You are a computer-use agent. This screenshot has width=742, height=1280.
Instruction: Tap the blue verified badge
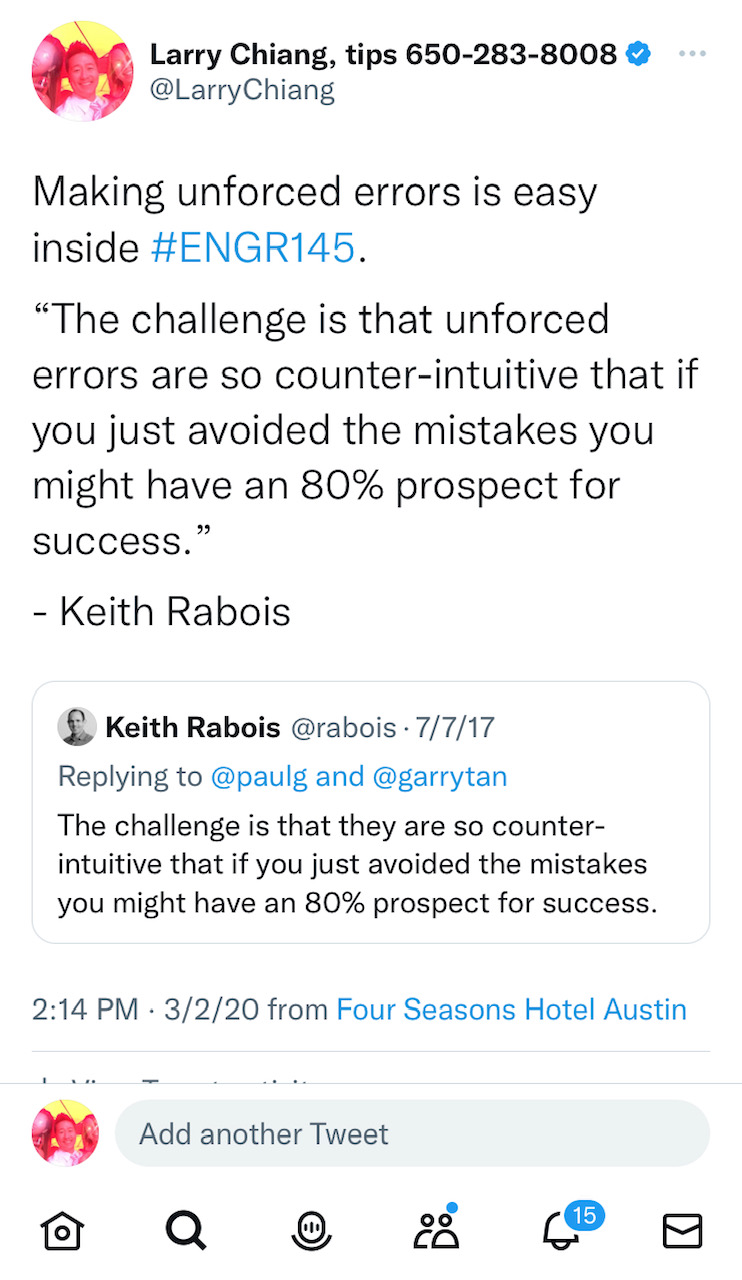(x=638, y=55)
